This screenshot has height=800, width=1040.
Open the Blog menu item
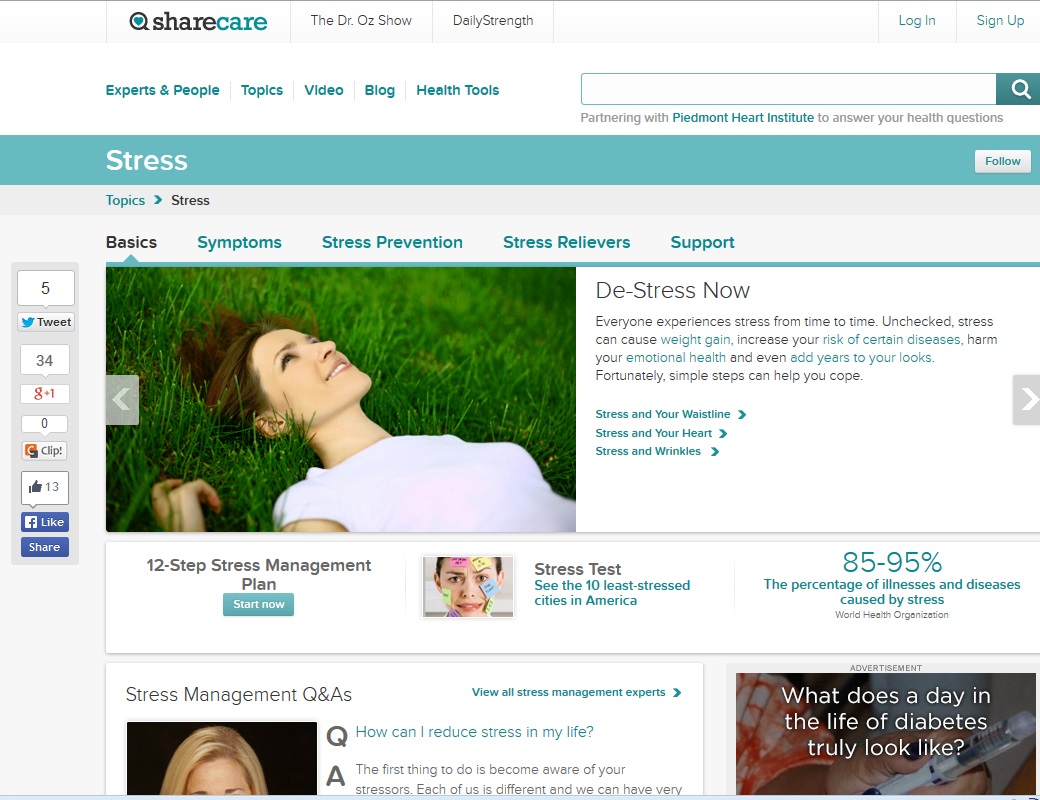(x=379, y=90)
